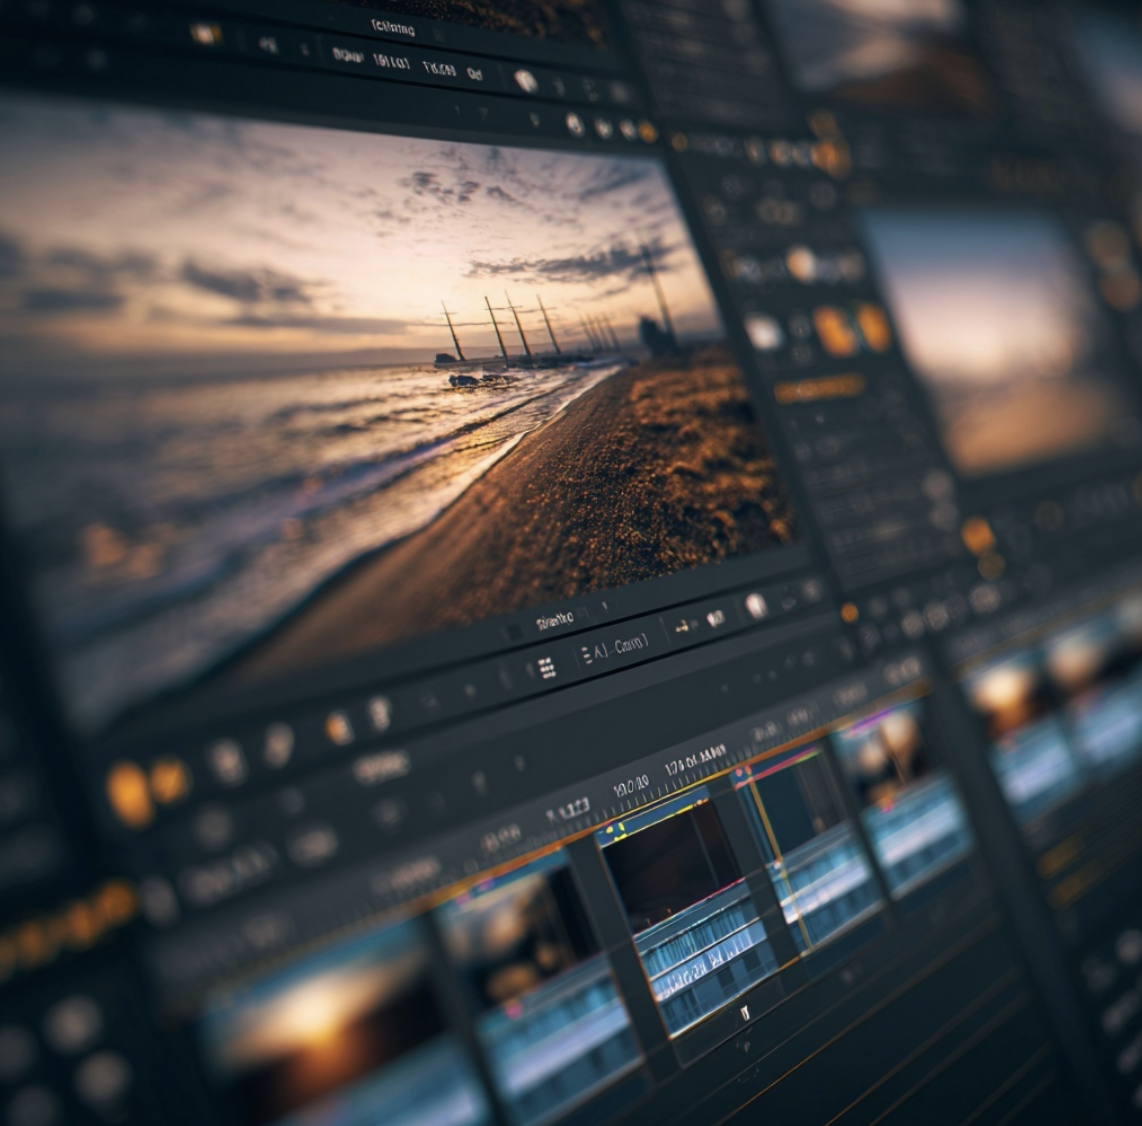Click the orange playhead line on the timeline

click(779, 867)
